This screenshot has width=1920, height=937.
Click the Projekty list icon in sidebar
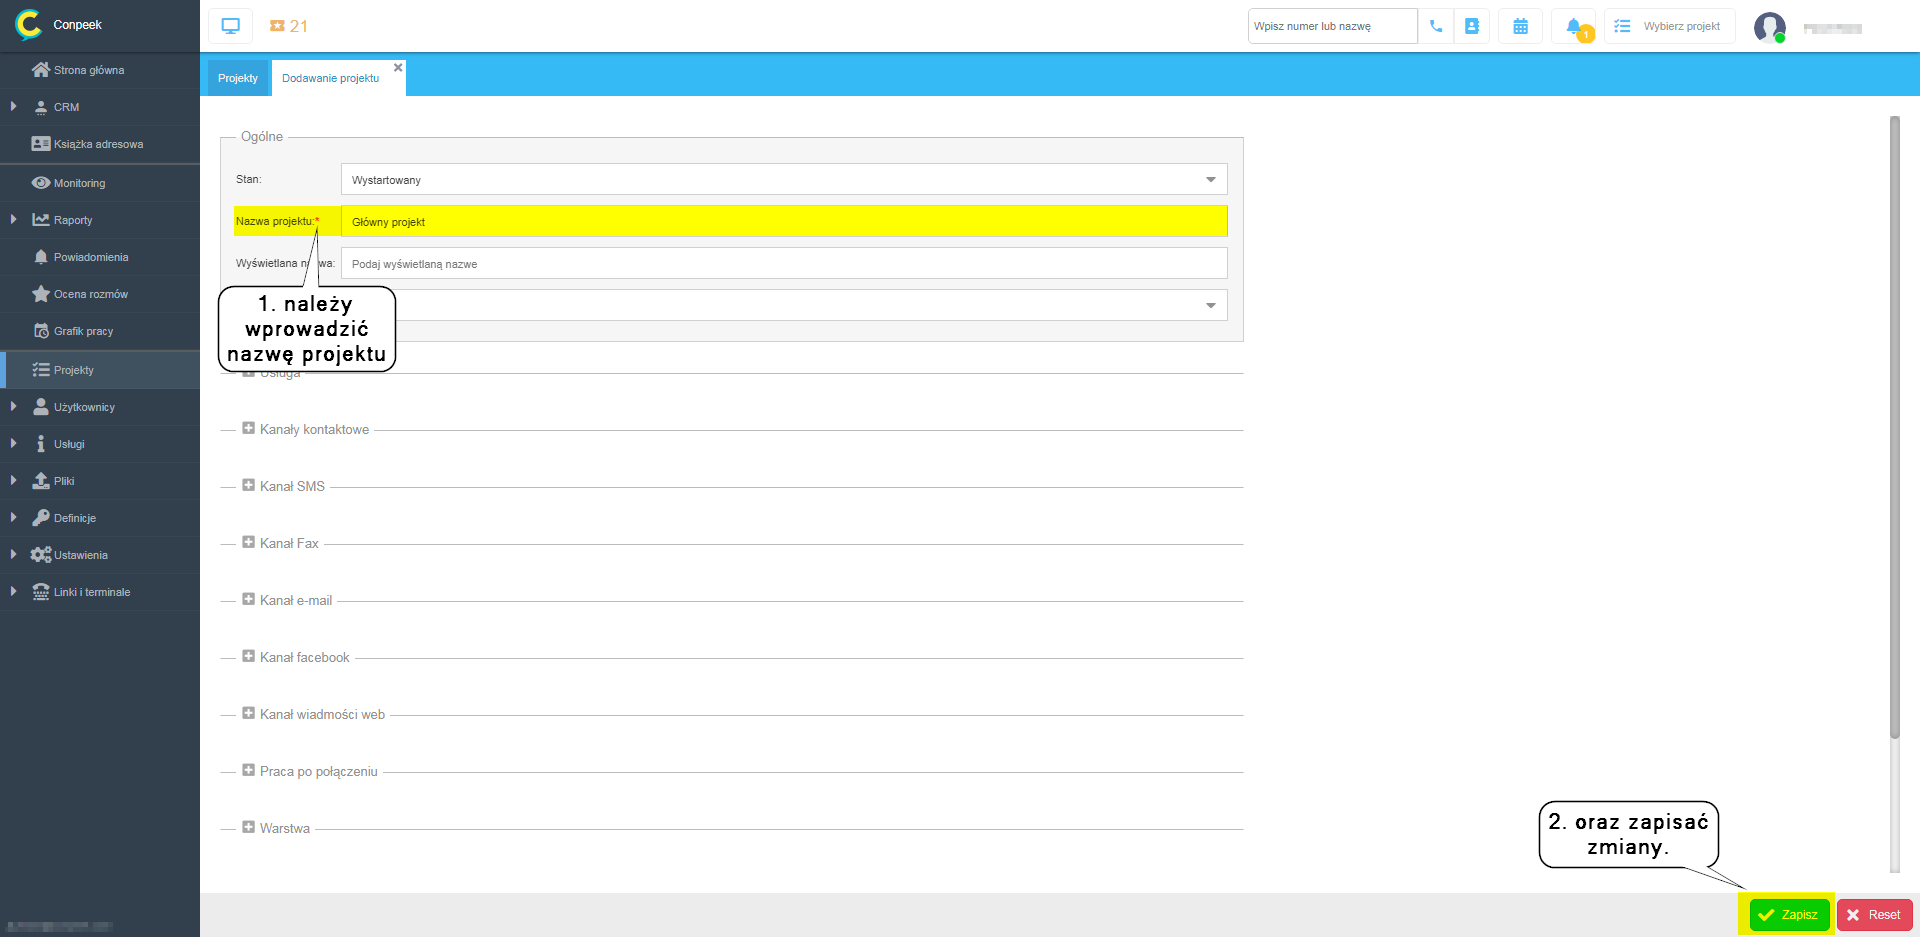pyautogui.click(x=41, y=370)
